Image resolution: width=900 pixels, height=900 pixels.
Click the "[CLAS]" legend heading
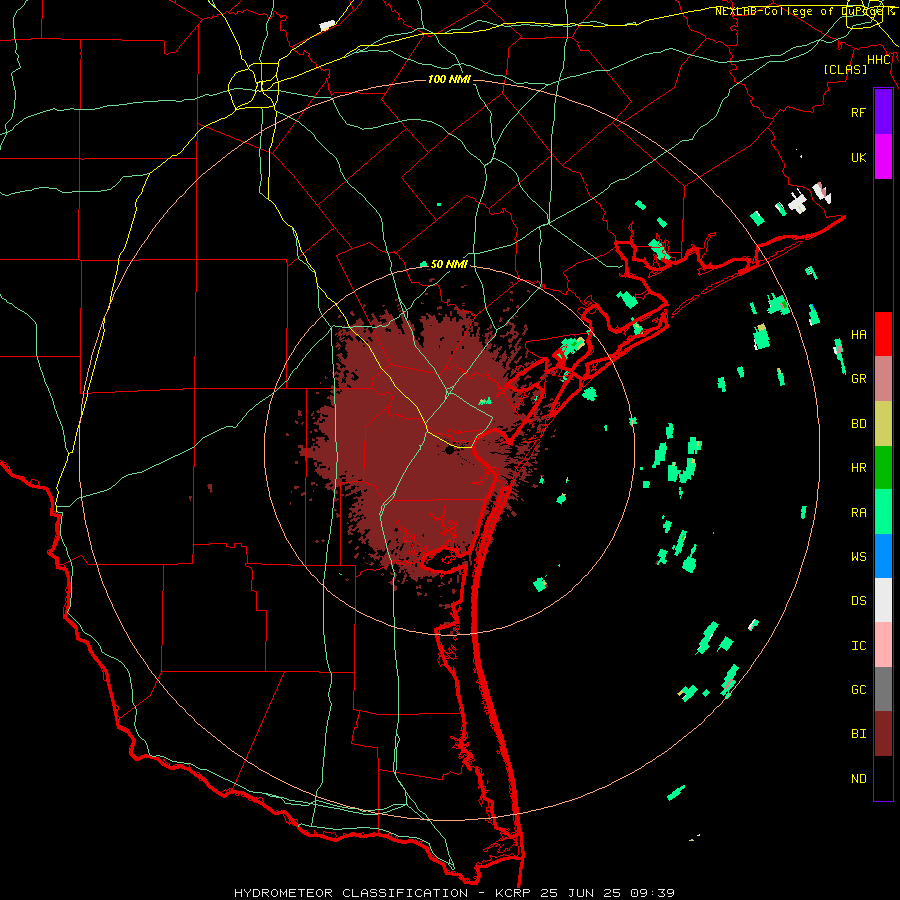(x=845, y=69)
